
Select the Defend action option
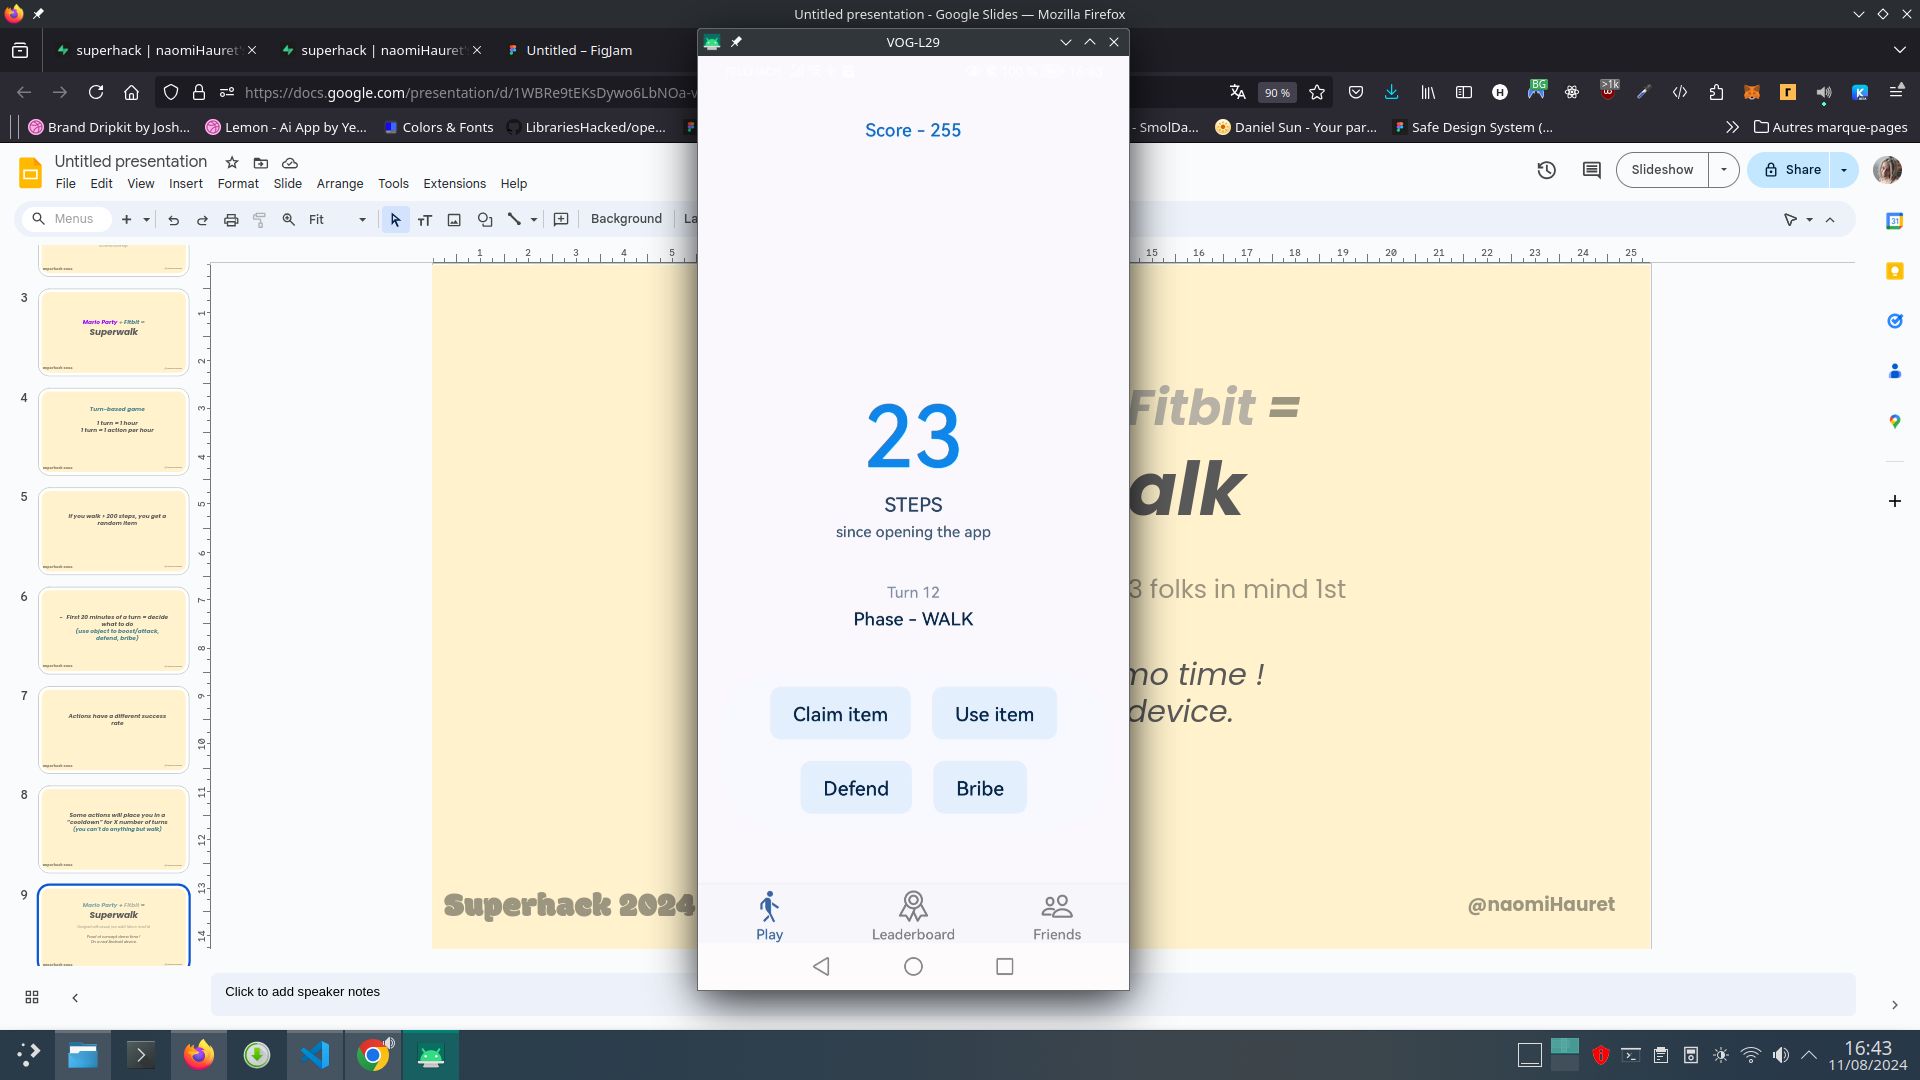coord(855,787)
